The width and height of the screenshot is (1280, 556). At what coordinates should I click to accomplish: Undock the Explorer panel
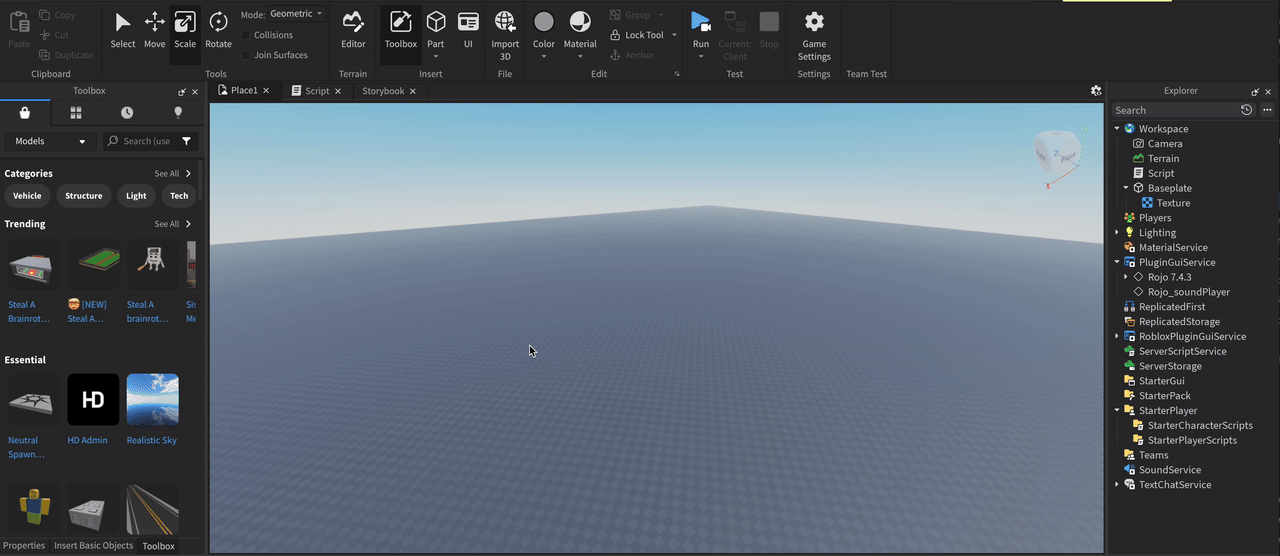[x=1255, y=91]
